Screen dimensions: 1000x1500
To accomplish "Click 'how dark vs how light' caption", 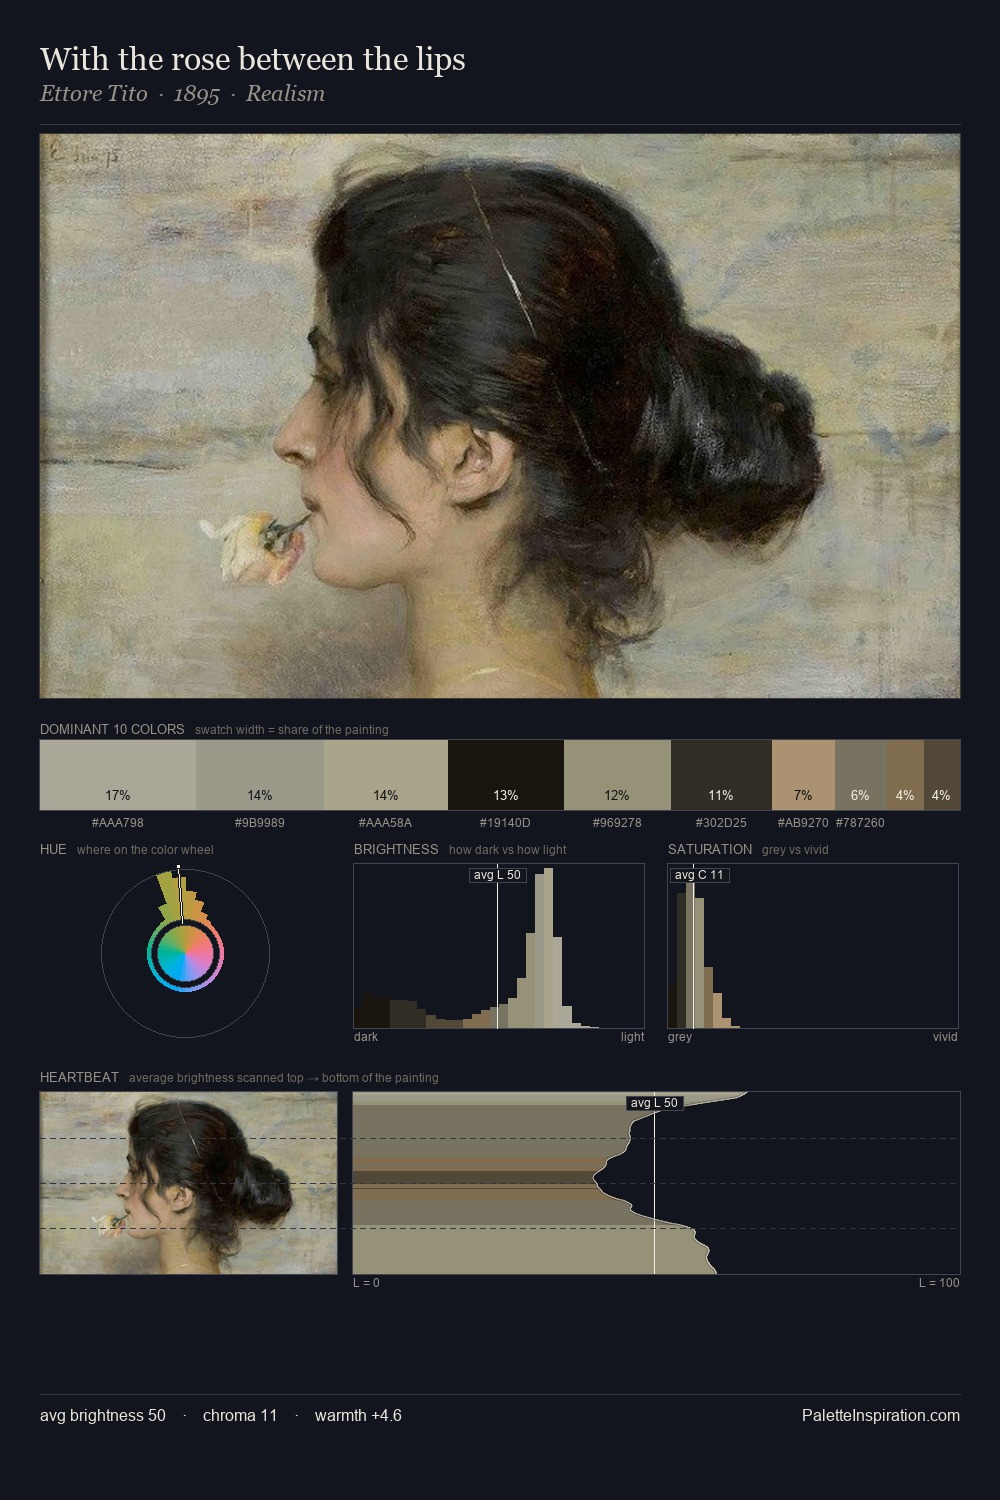I will pos(508,850).
